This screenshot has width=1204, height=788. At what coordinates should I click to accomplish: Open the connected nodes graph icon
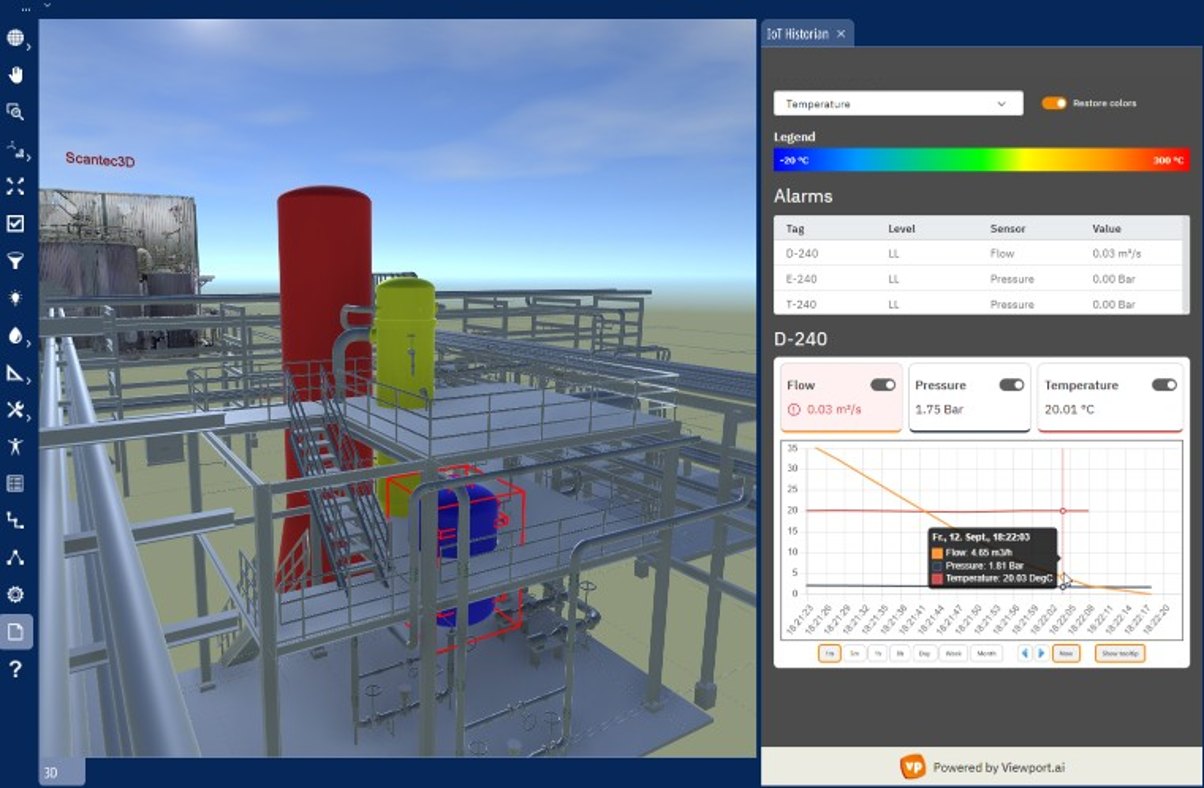[15, 557]
